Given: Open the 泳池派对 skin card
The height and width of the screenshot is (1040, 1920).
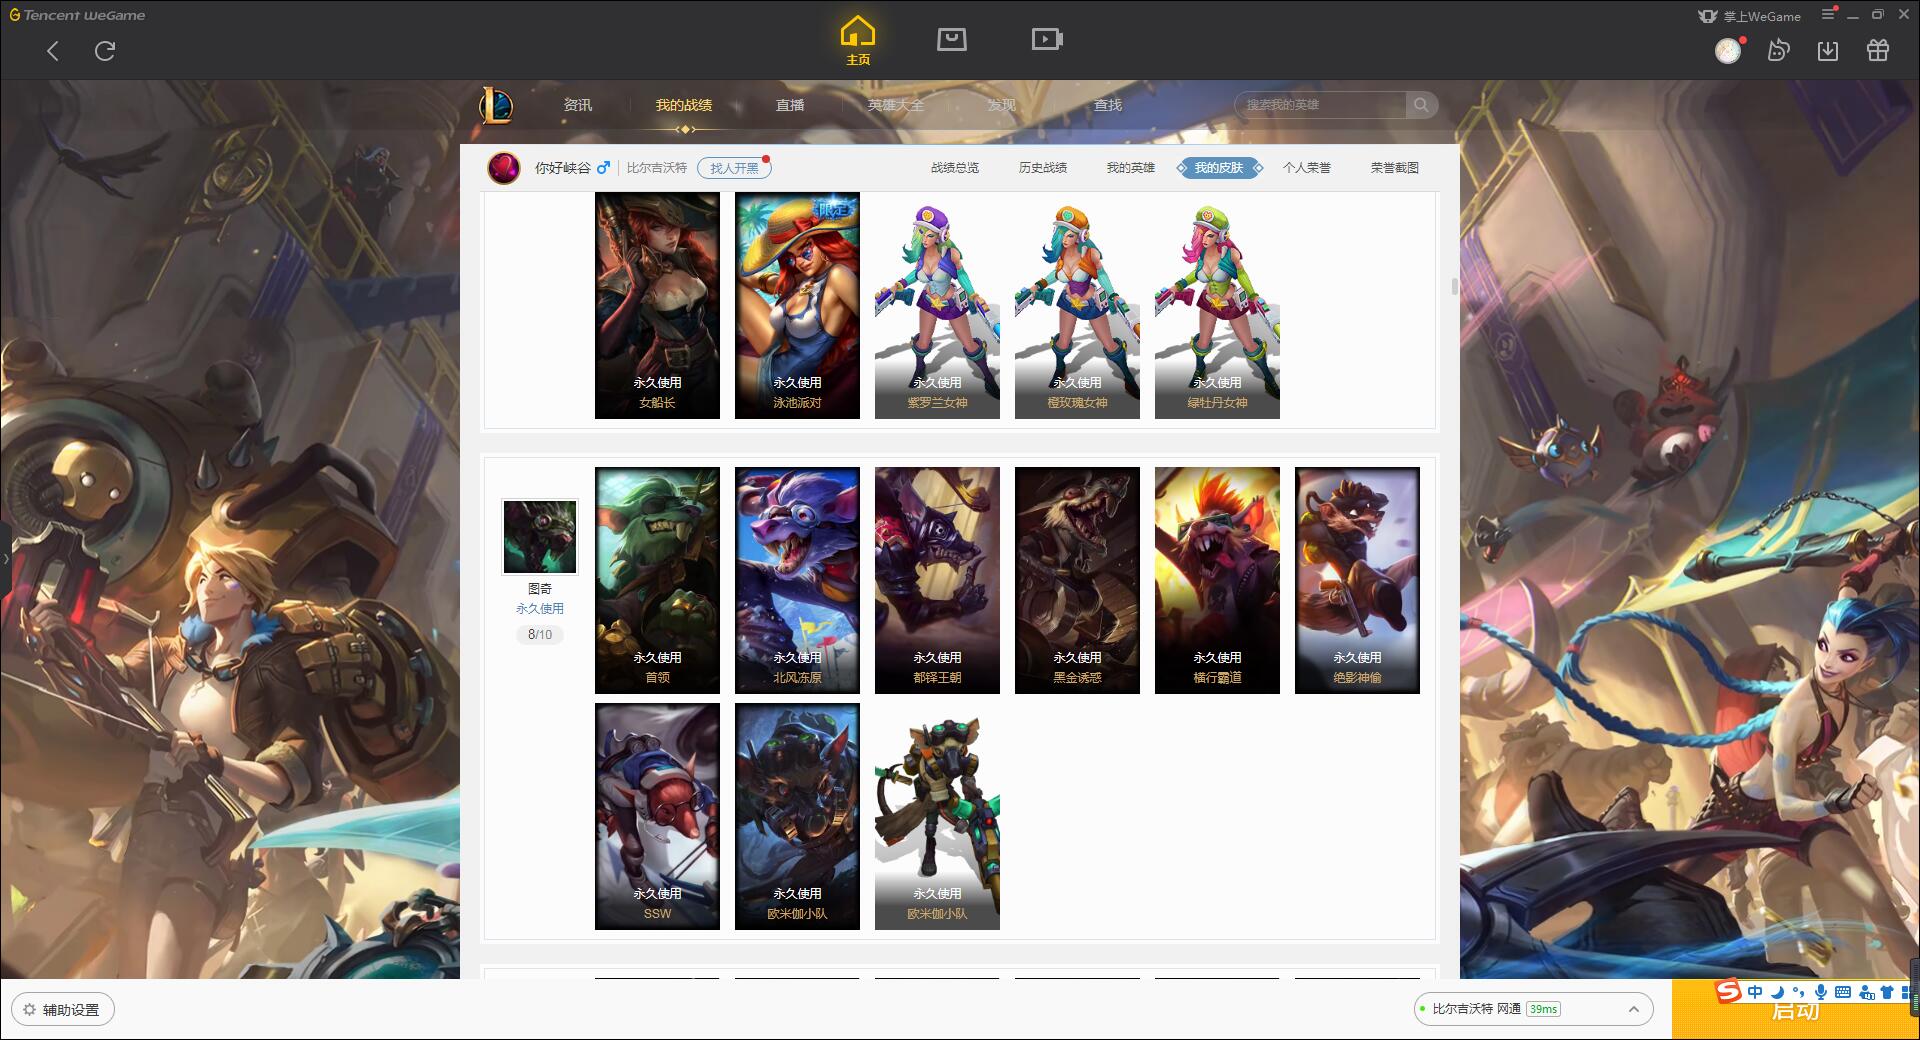Looking at the screenshot, I should pyautogui.click(x=797, y=305).
